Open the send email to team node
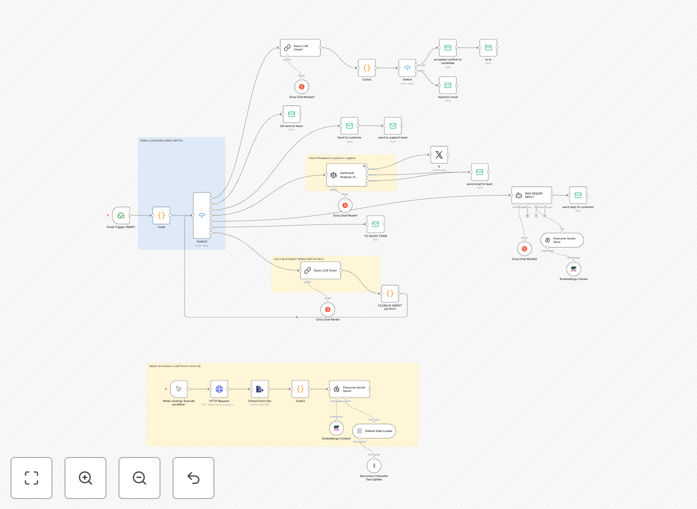 click(x=480, y=172)
